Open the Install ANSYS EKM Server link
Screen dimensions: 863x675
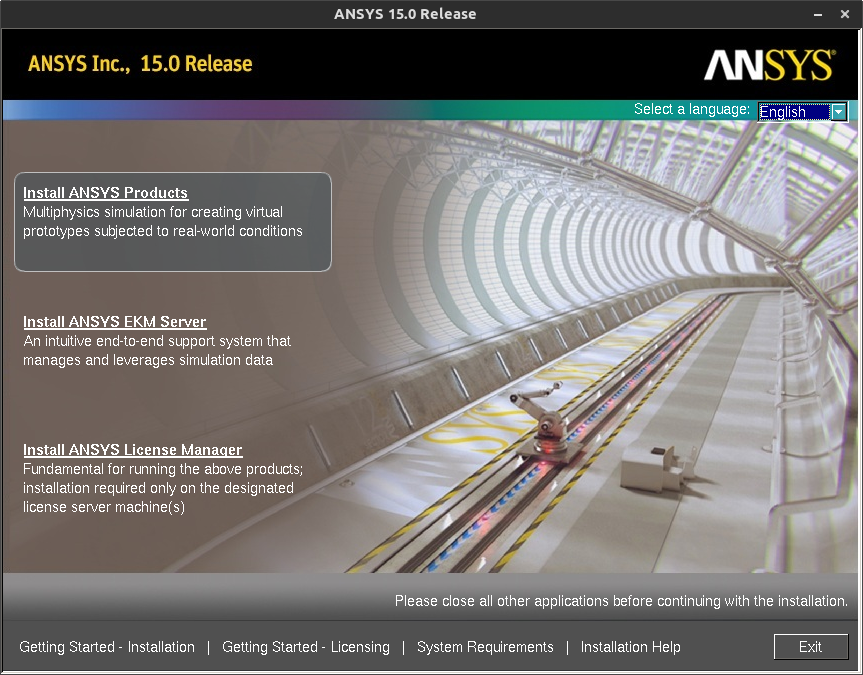point(114,322)
